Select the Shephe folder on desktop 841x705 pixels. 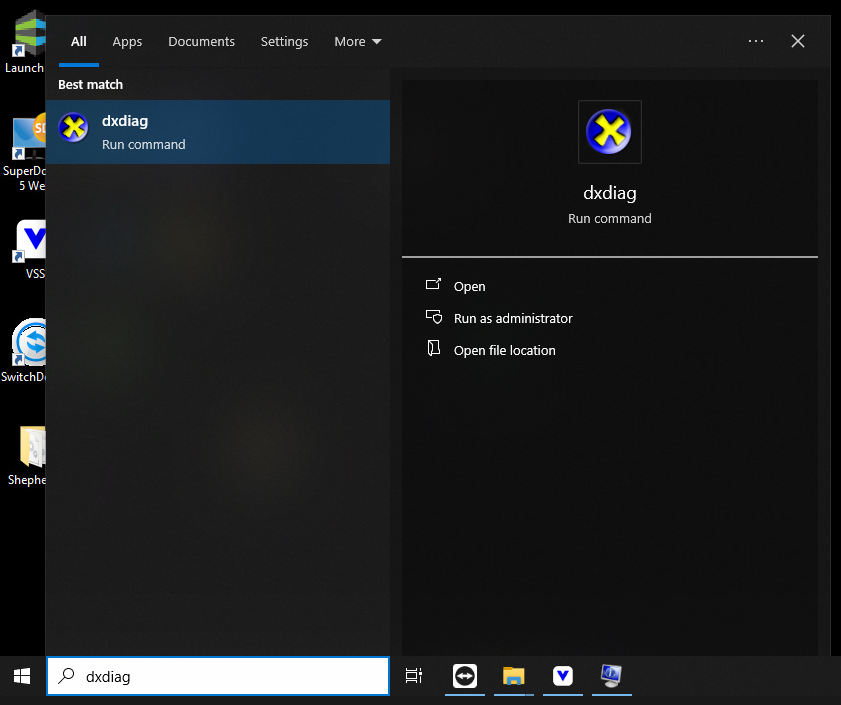click(27, 456)
